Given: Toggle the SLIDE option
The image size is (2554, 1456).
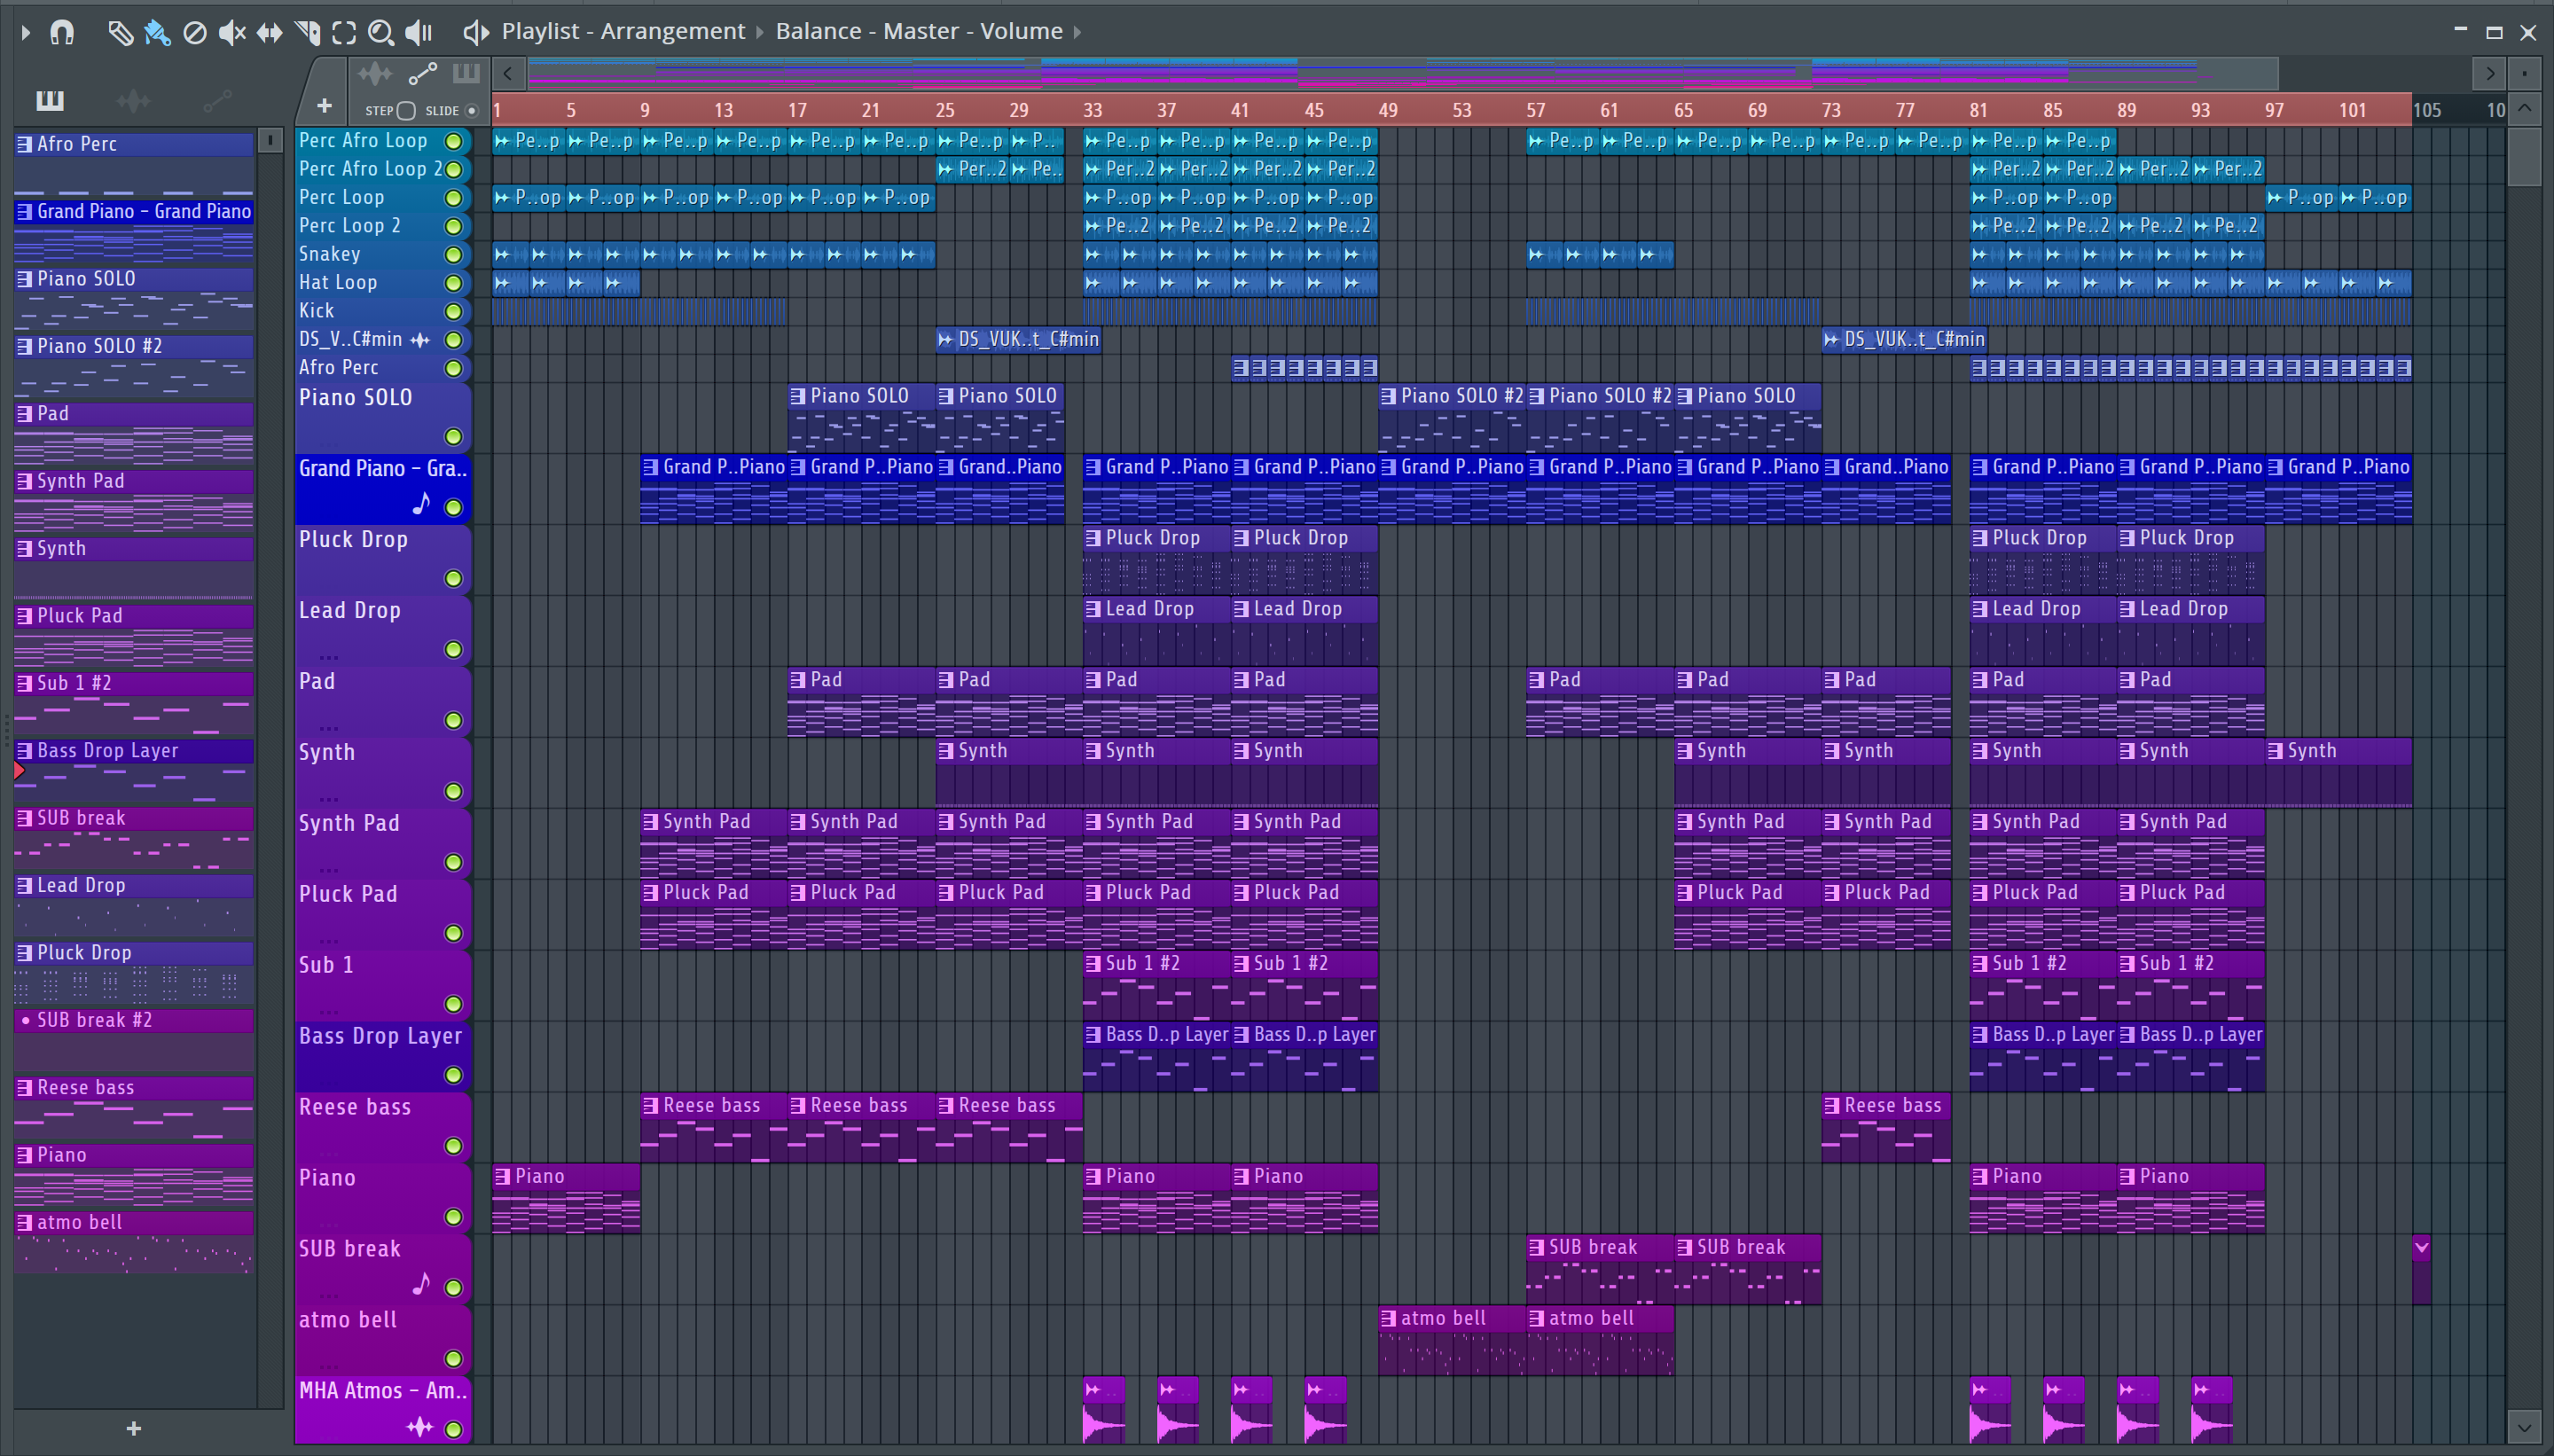Looking at the screenshot, I should (x=472, y=110).
